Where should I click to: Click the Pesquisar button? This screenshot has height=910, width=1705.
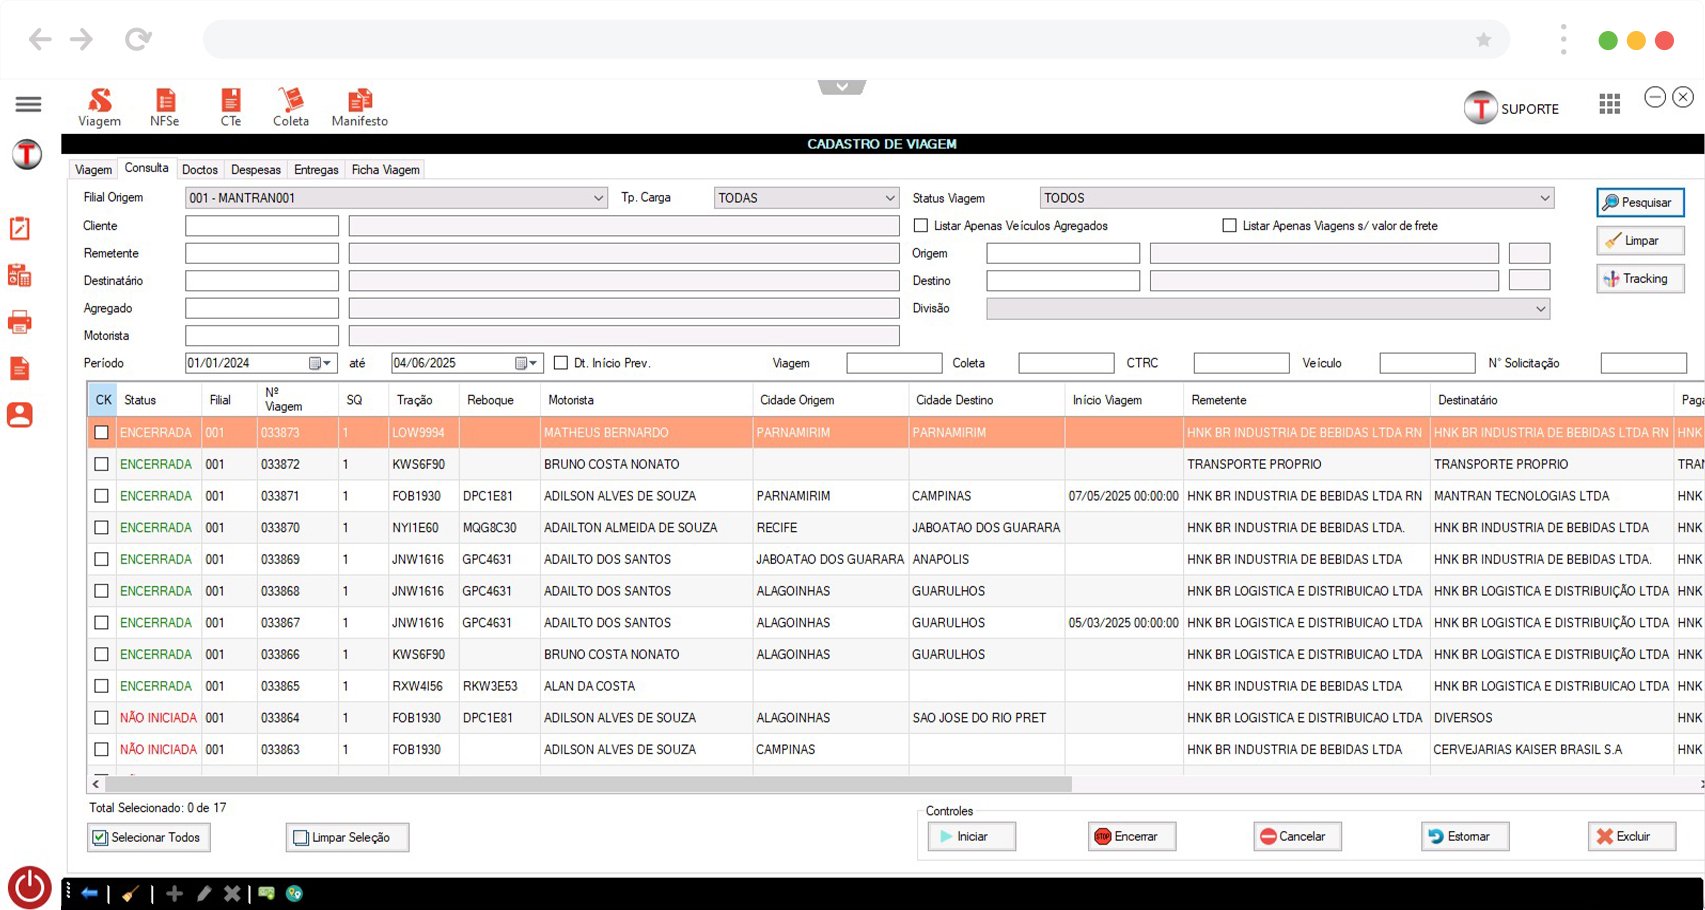click(1640, 202)
